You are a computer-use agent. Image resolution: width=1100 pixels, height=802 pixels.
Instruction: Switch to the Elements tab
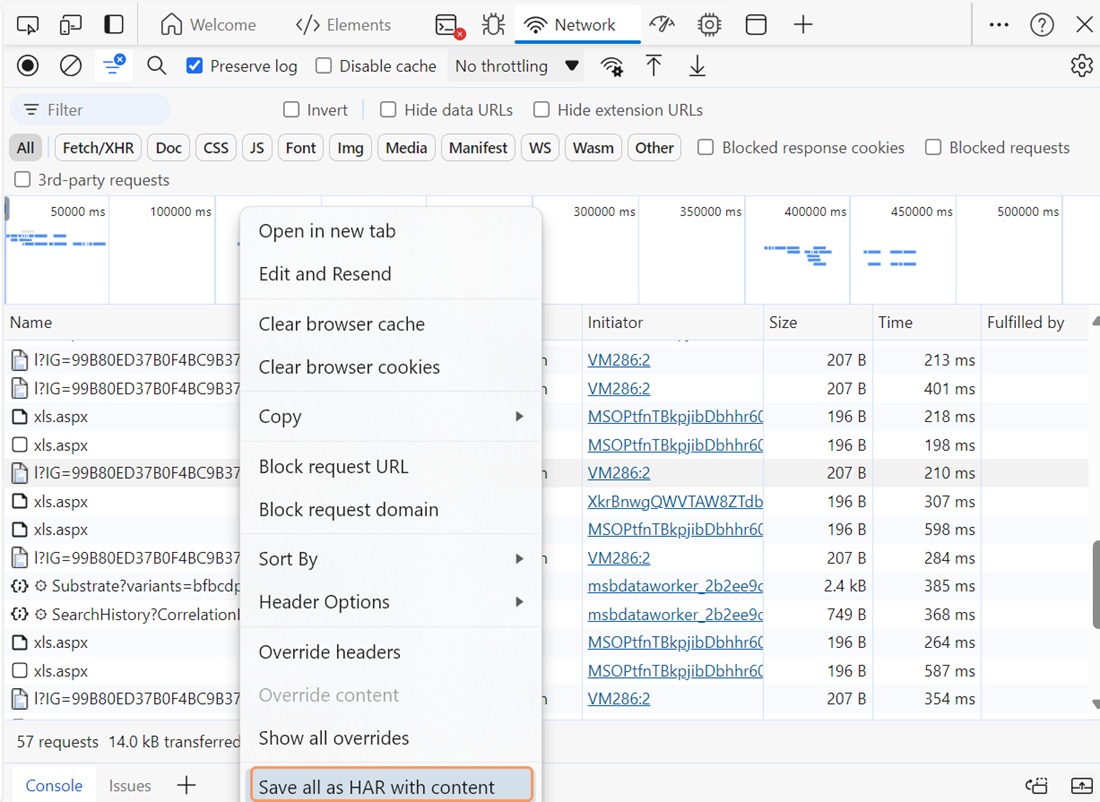343,25
